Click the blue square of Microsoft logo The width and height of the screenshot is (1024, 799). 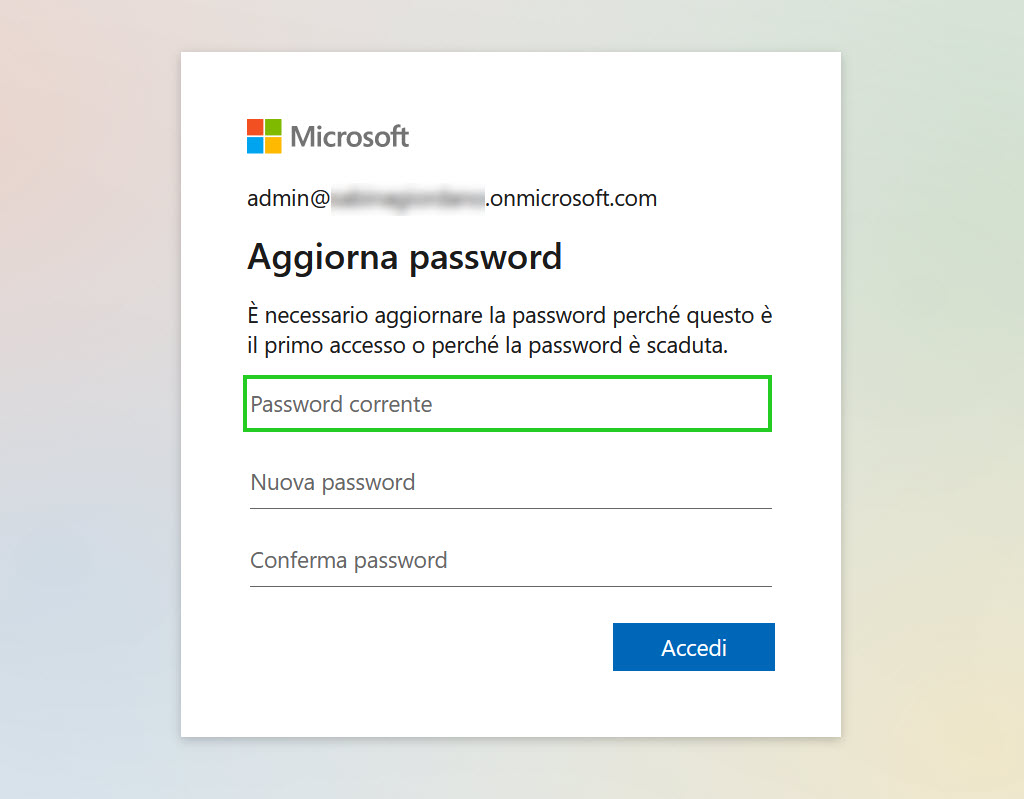pyautogui.click(x=255, y=145)
